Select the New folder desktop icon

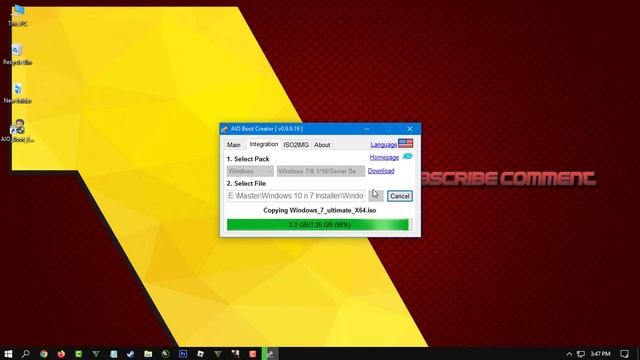click(x=18, y=93)
